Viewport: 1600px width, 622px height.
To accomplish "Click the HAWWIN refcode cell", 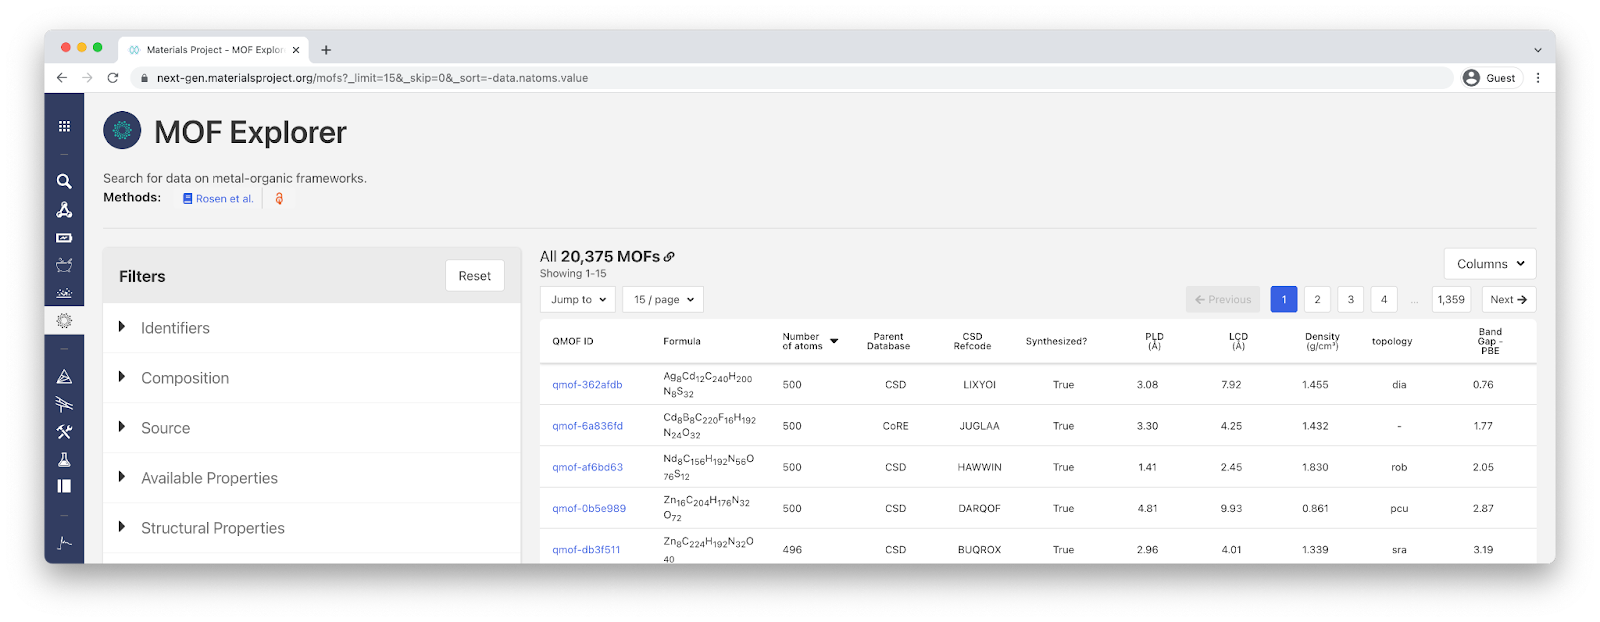I will [979, 467].
